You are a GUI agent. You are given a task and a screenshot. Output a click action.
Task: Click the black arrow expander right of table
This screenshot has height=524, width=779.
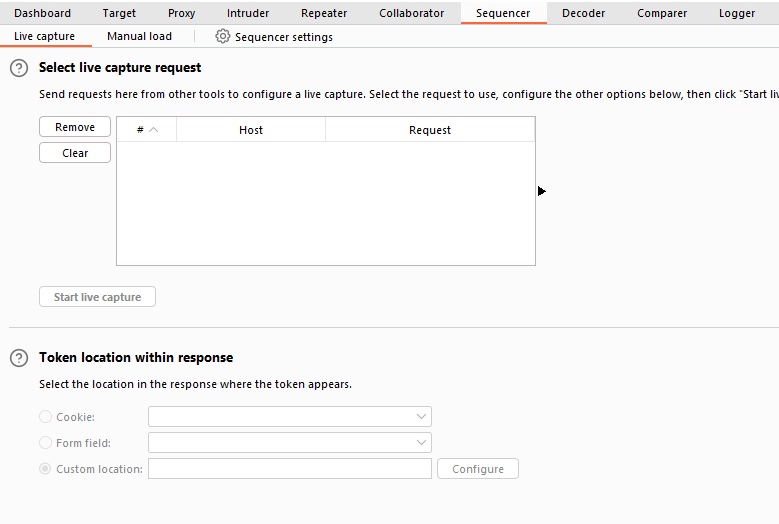point(542,191)
